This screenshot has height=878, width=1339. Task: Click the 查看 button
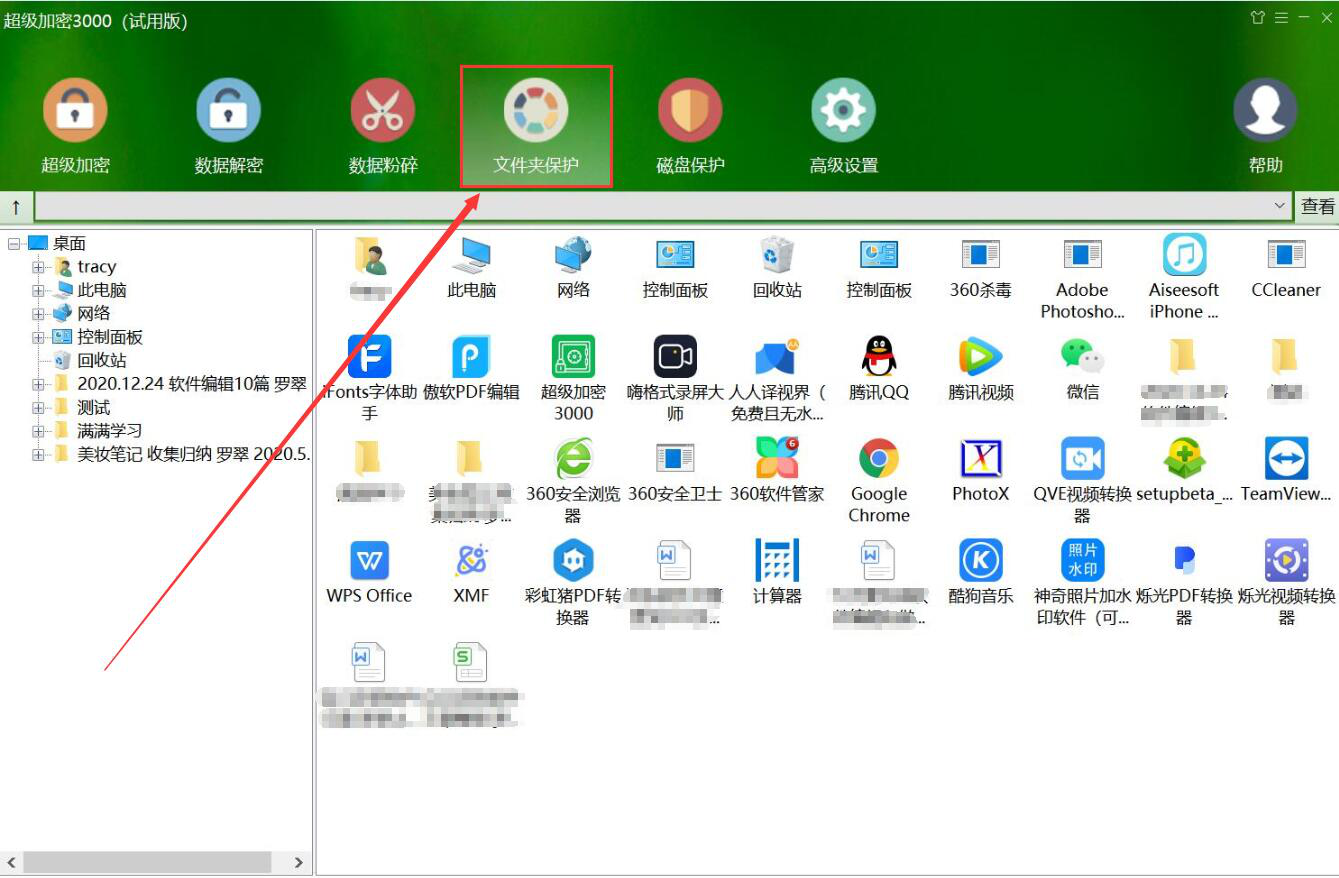point(1317,207)
